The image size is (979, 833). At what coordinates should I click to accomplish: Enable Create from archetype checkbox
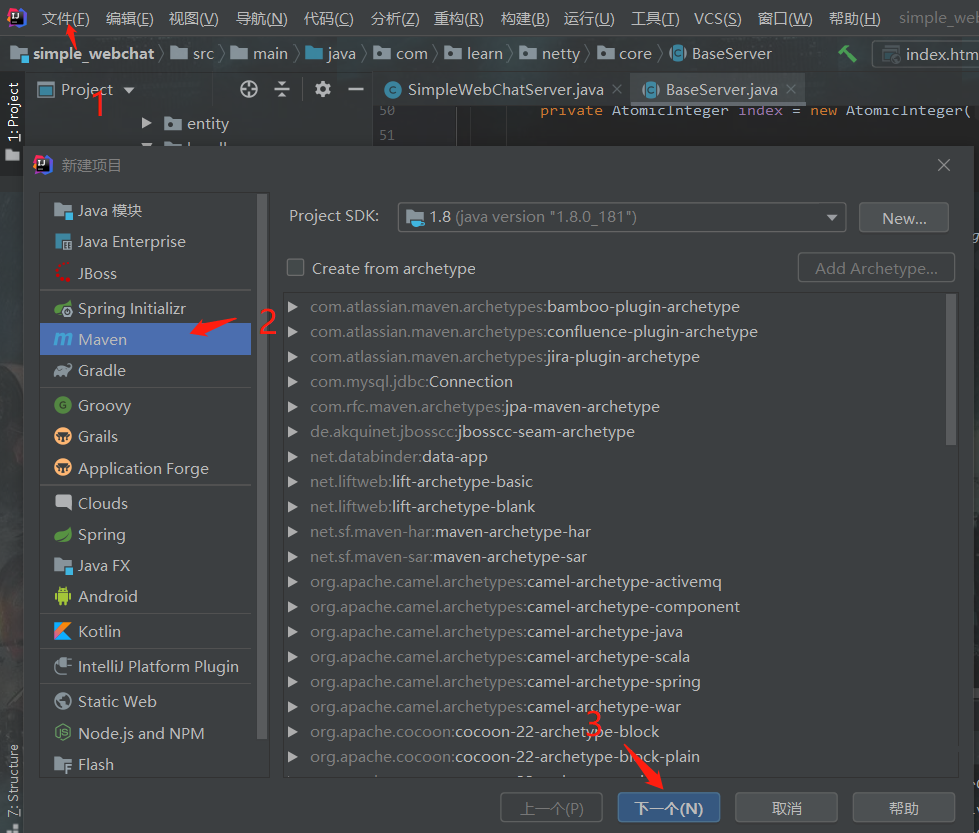tap(295, 268)
